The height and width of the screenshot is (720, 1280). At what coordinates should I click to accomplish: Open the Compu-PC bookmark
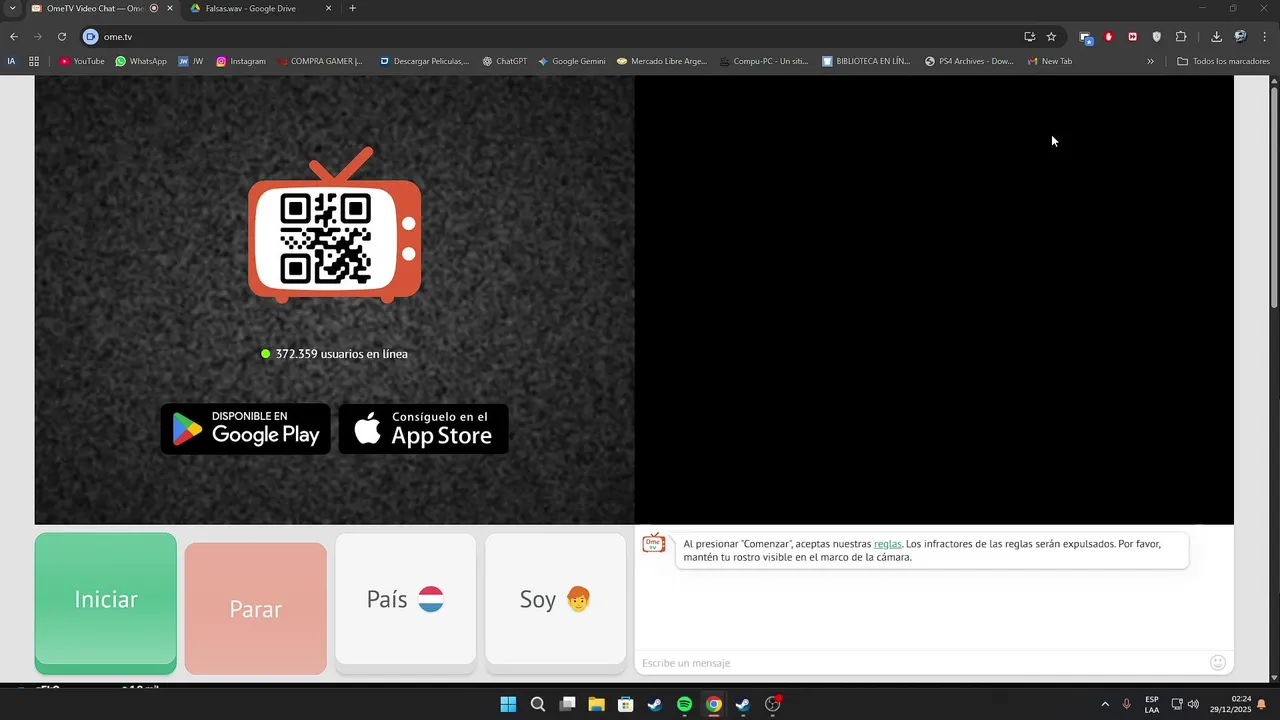tap(764, 61)
